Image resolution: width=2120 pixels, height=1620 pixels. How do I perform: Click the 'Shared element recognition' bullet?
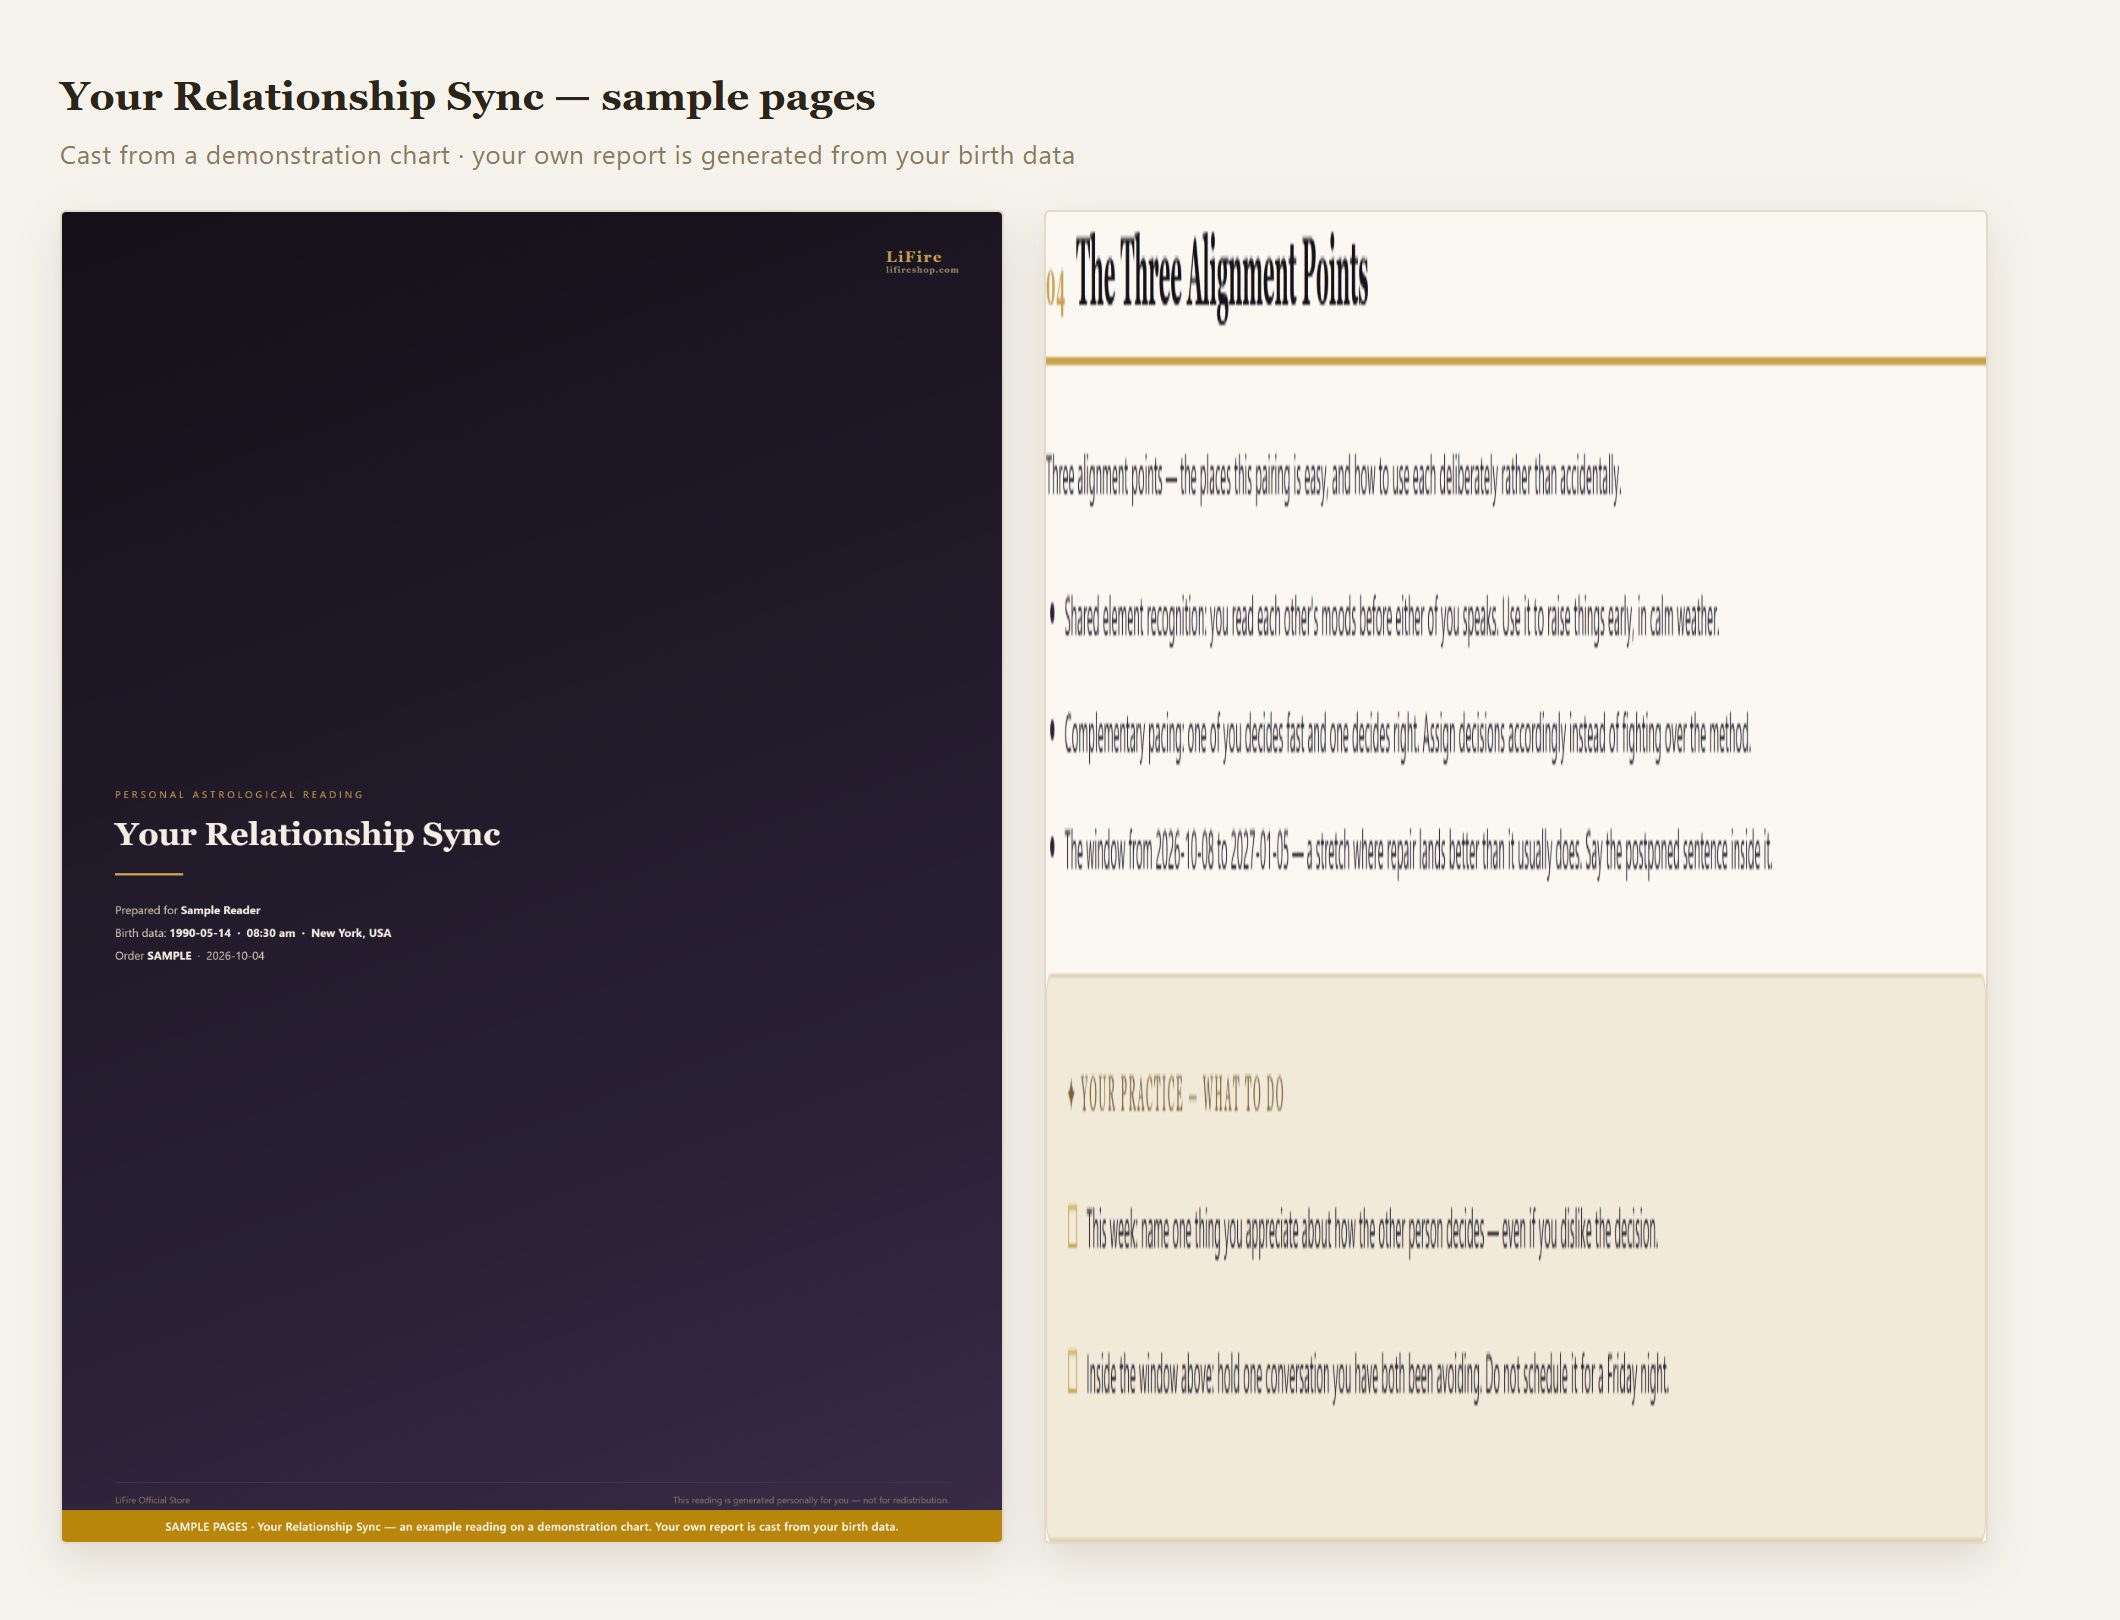coord(1385,619)
